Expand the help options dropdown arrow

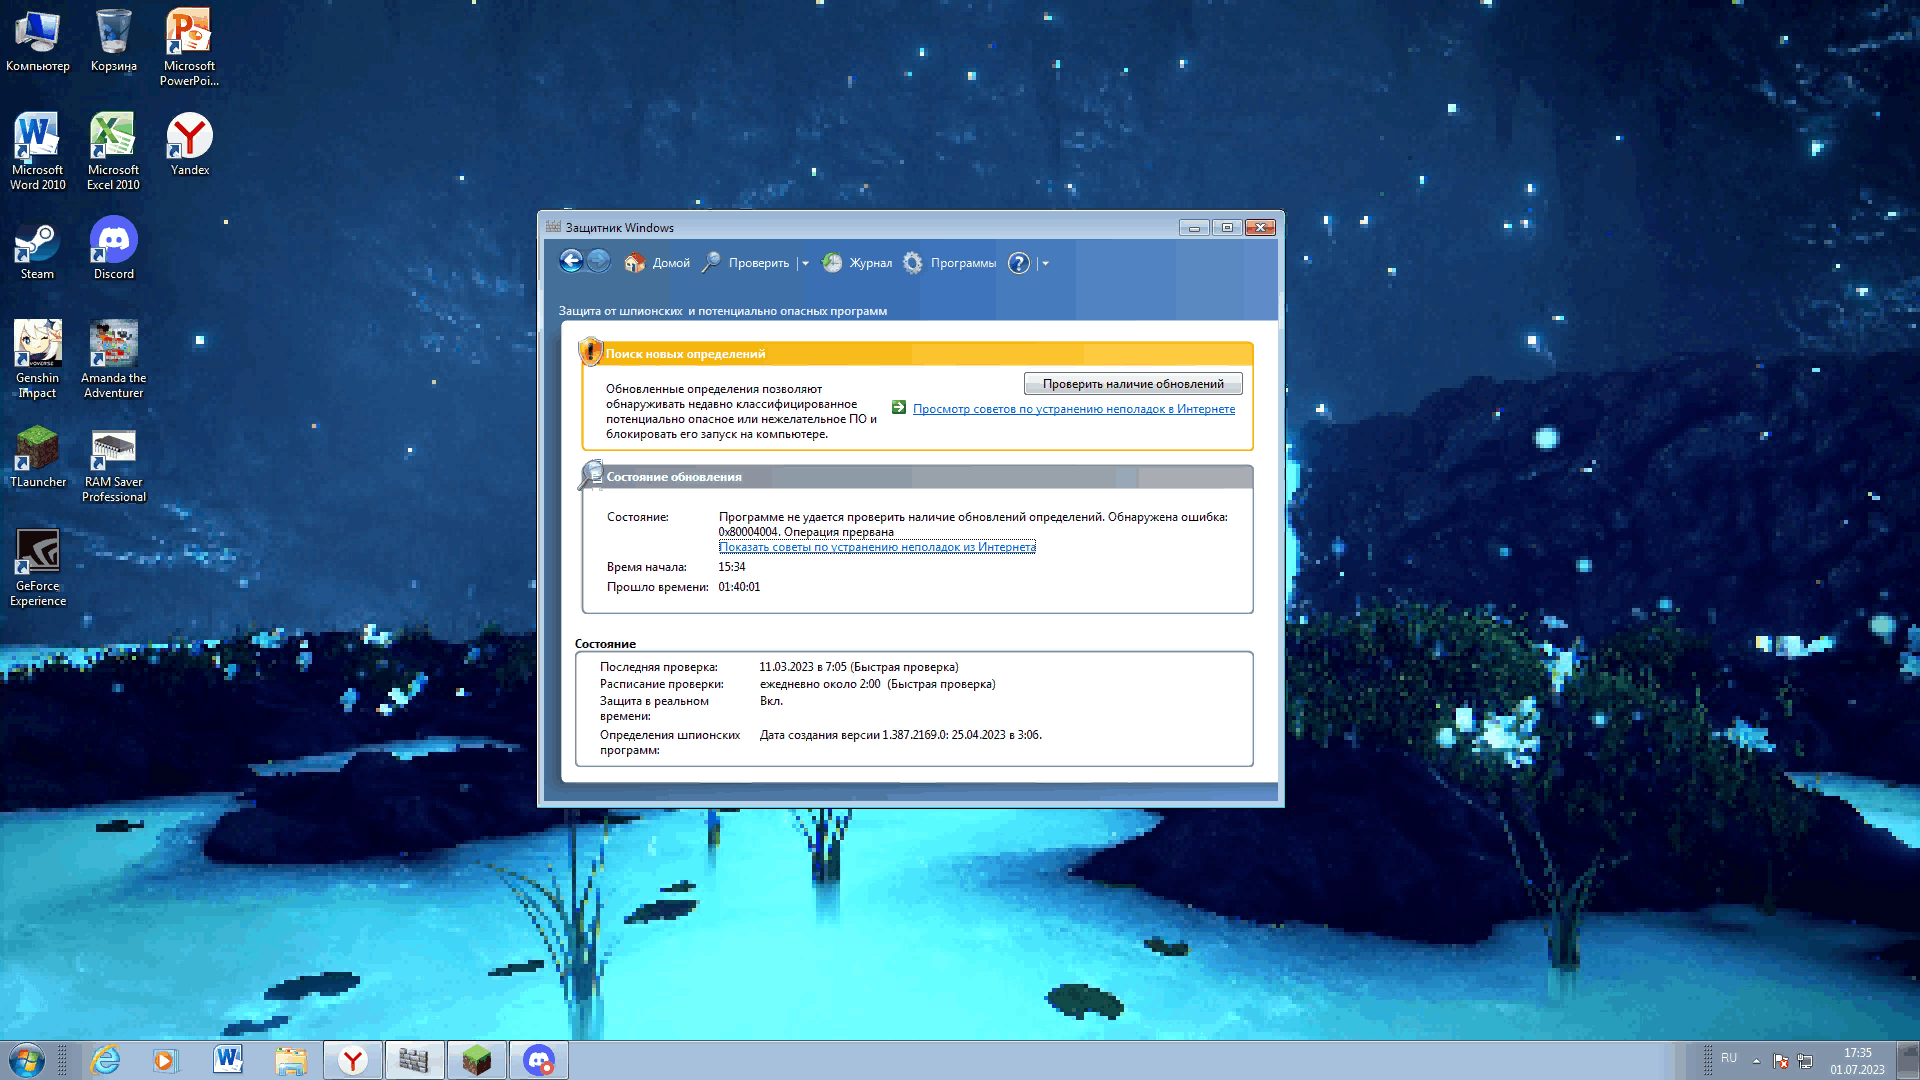[1045, 263]
